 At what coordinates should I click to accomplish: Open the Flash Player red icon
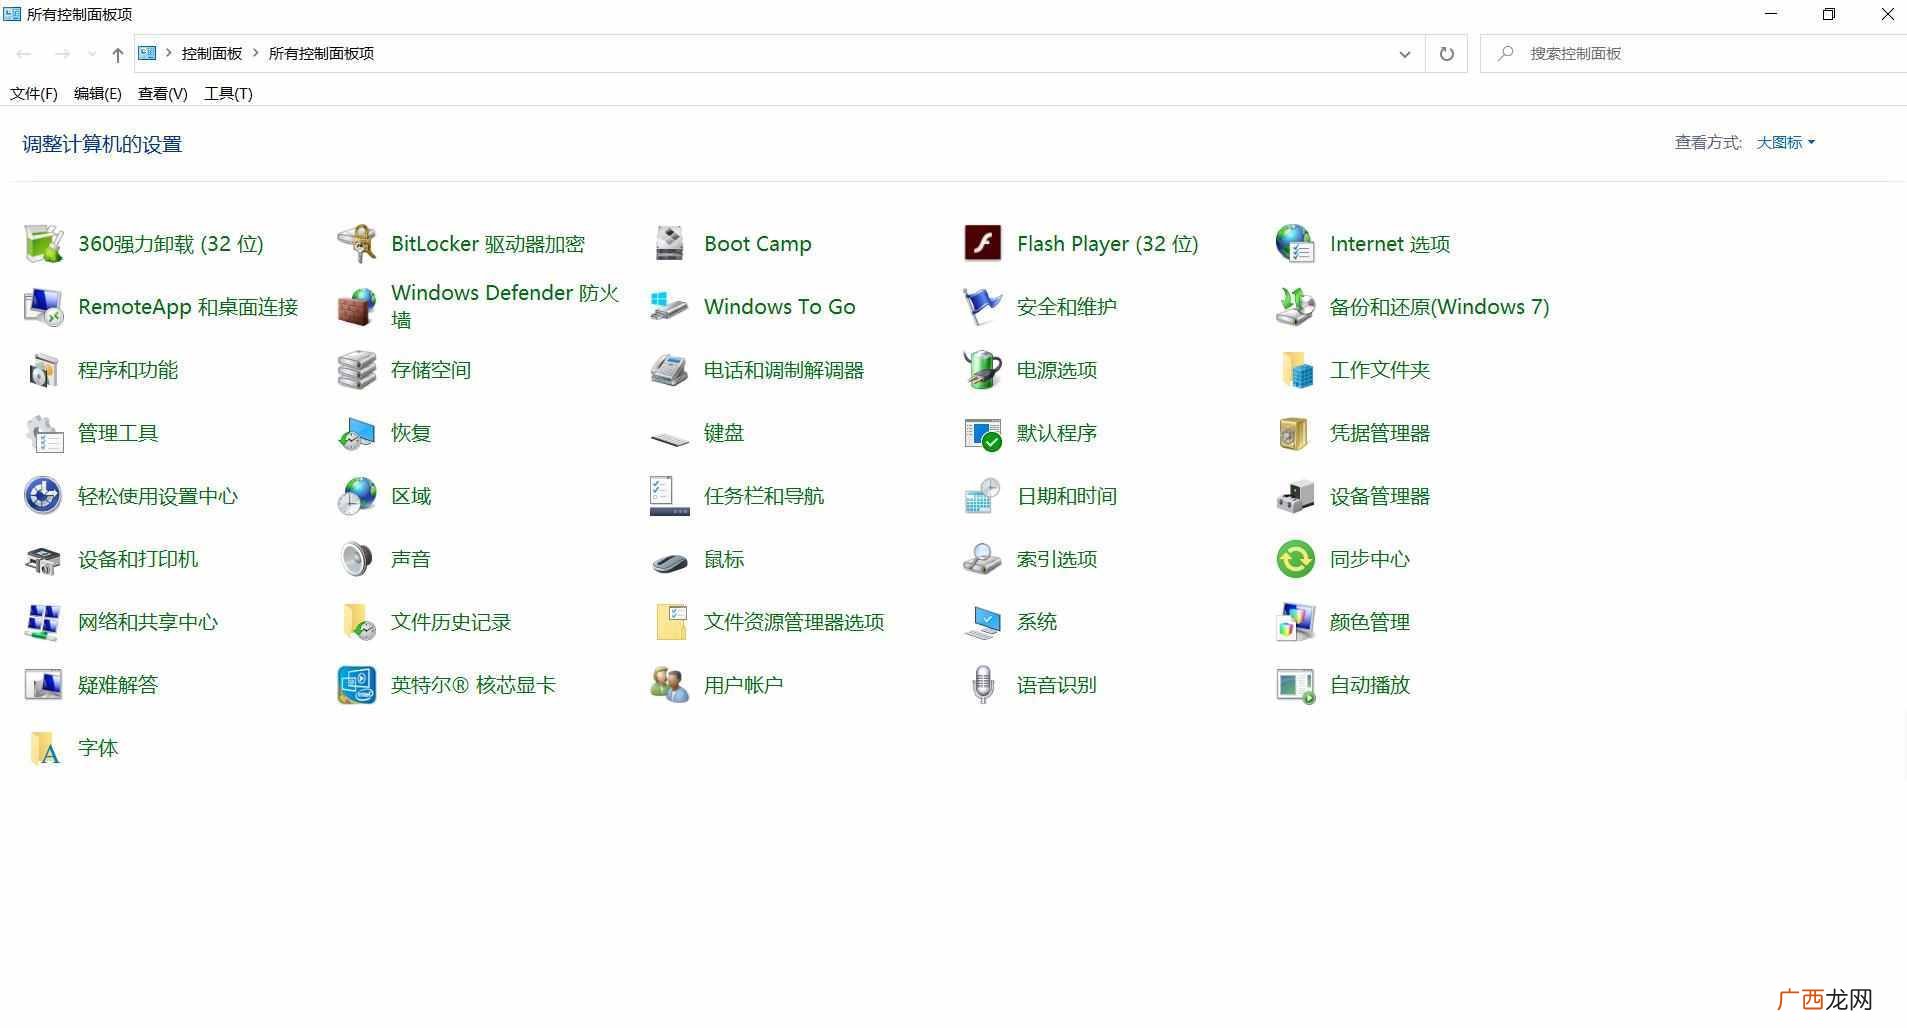click(x=982, y=244)
